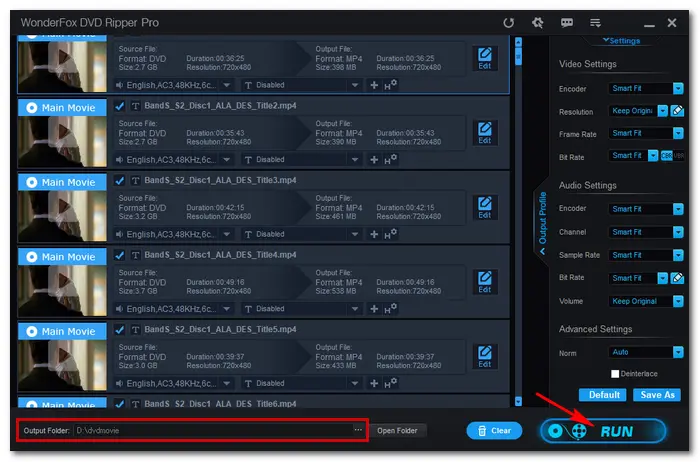Select the BandS_S2_Disc1_ALA_DES_Title3.mp4 filename
700x462 pixels.
[220, 180]
